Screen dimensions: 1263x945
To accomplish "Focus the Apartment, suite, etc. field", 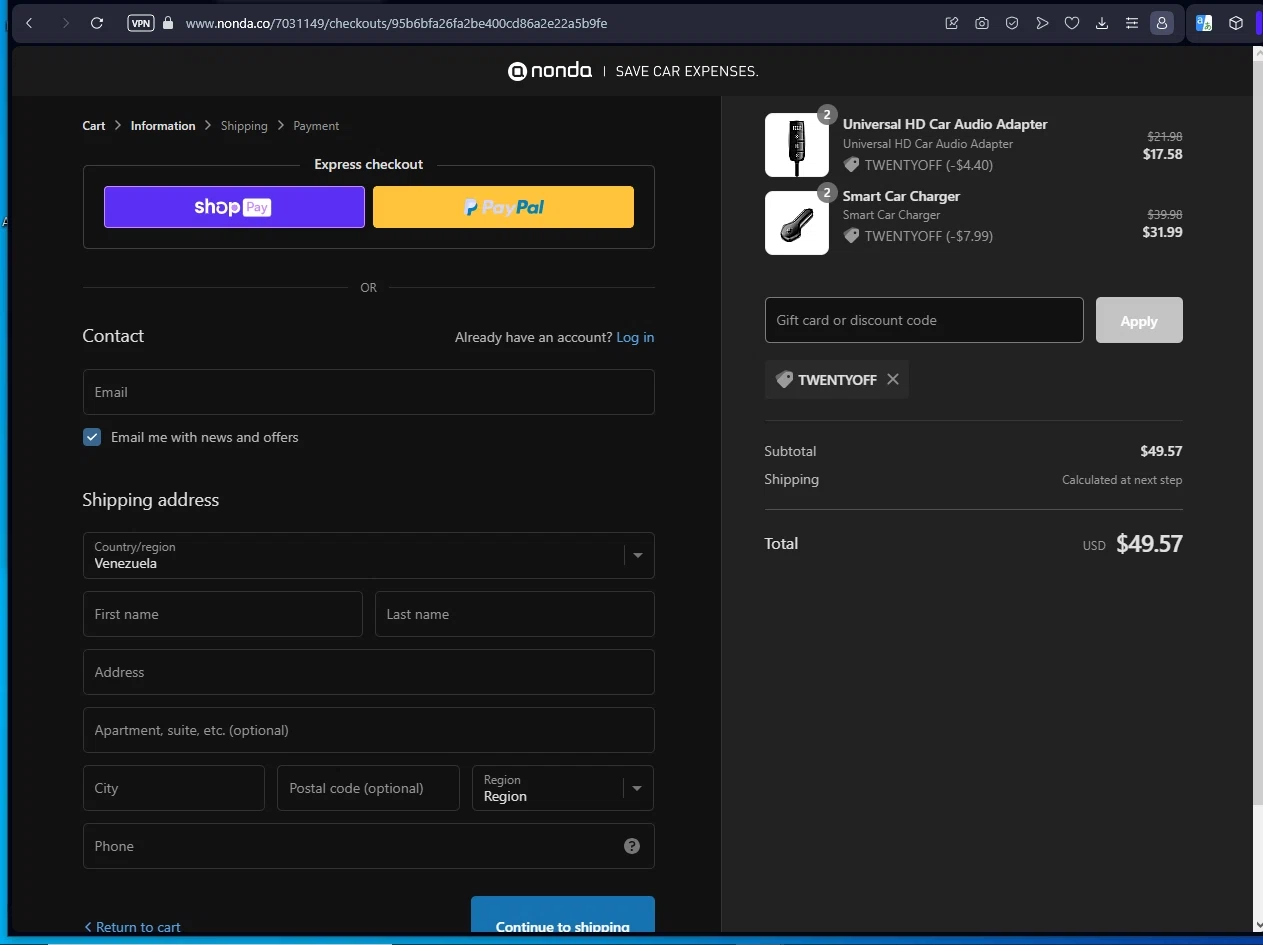I will point(368,730).
